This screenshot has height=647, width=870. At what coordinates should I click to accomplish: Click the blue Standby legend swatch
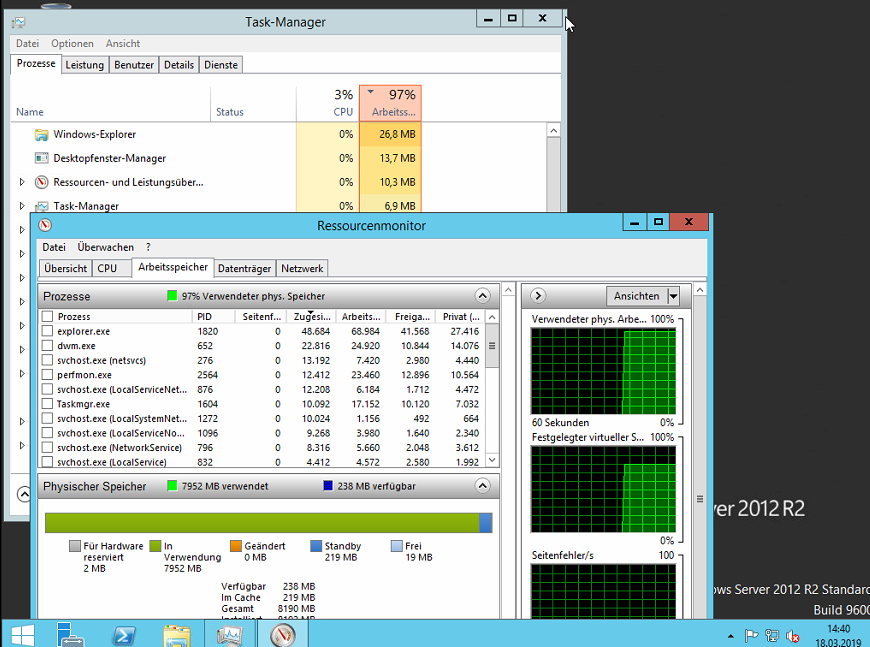click(316, 546)
